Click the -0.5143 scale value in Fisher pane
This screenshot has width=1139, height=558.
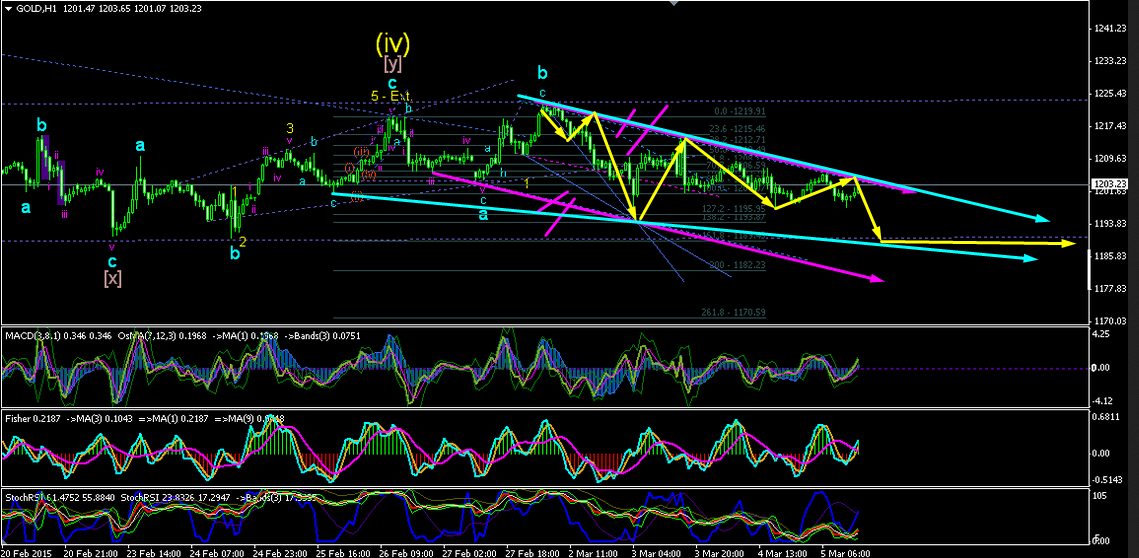[x=1109, y=480]
